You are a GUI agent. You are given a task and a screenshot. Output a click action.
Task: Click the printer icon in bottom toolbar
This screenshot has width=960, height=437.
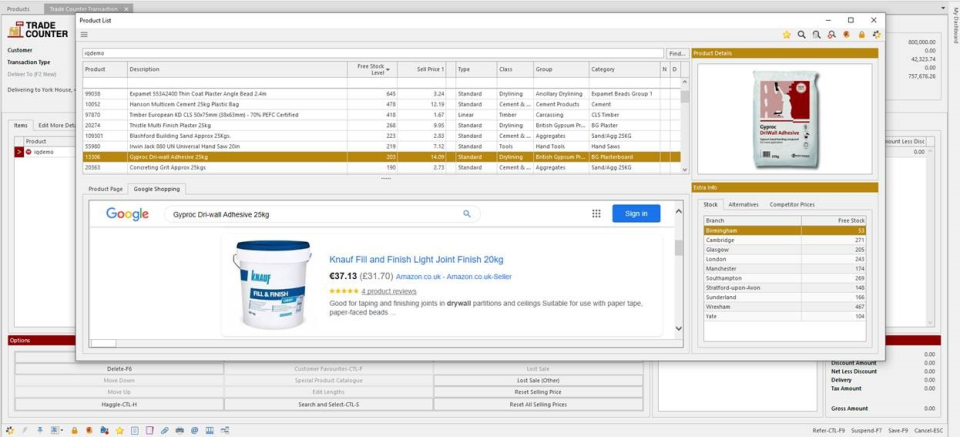(x=179, y=430)
